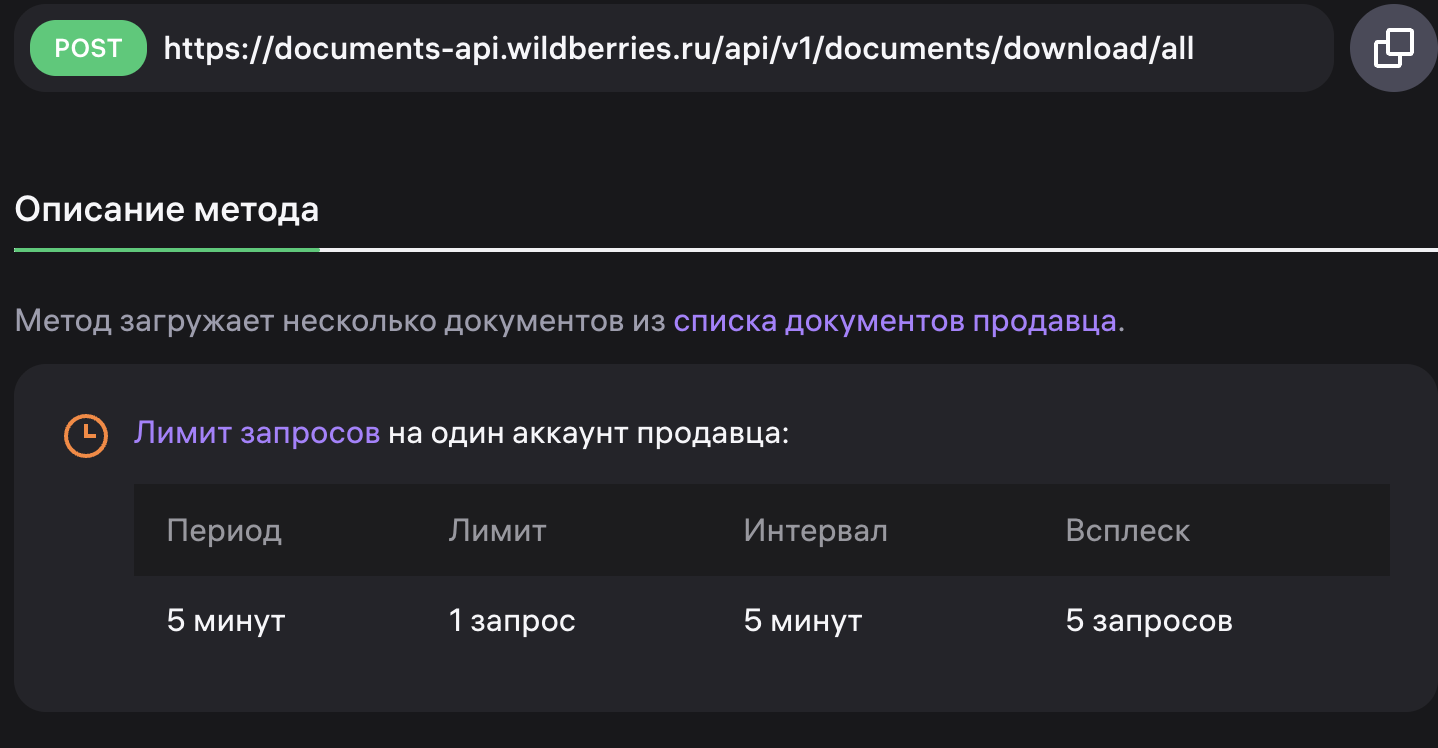1438x748 pixels.
Task: Click the '5 минут' interval cell
Action: pyautogui.click(x=802, y=621)
